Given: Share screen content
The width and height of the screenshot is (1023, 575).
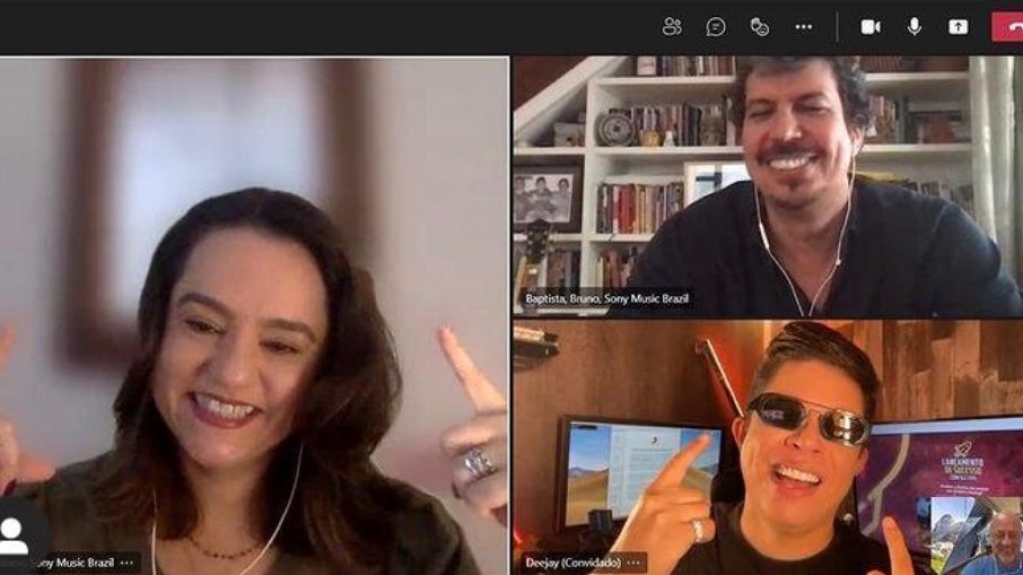Looking at the screenshot, I should click(x=958, y=27).
